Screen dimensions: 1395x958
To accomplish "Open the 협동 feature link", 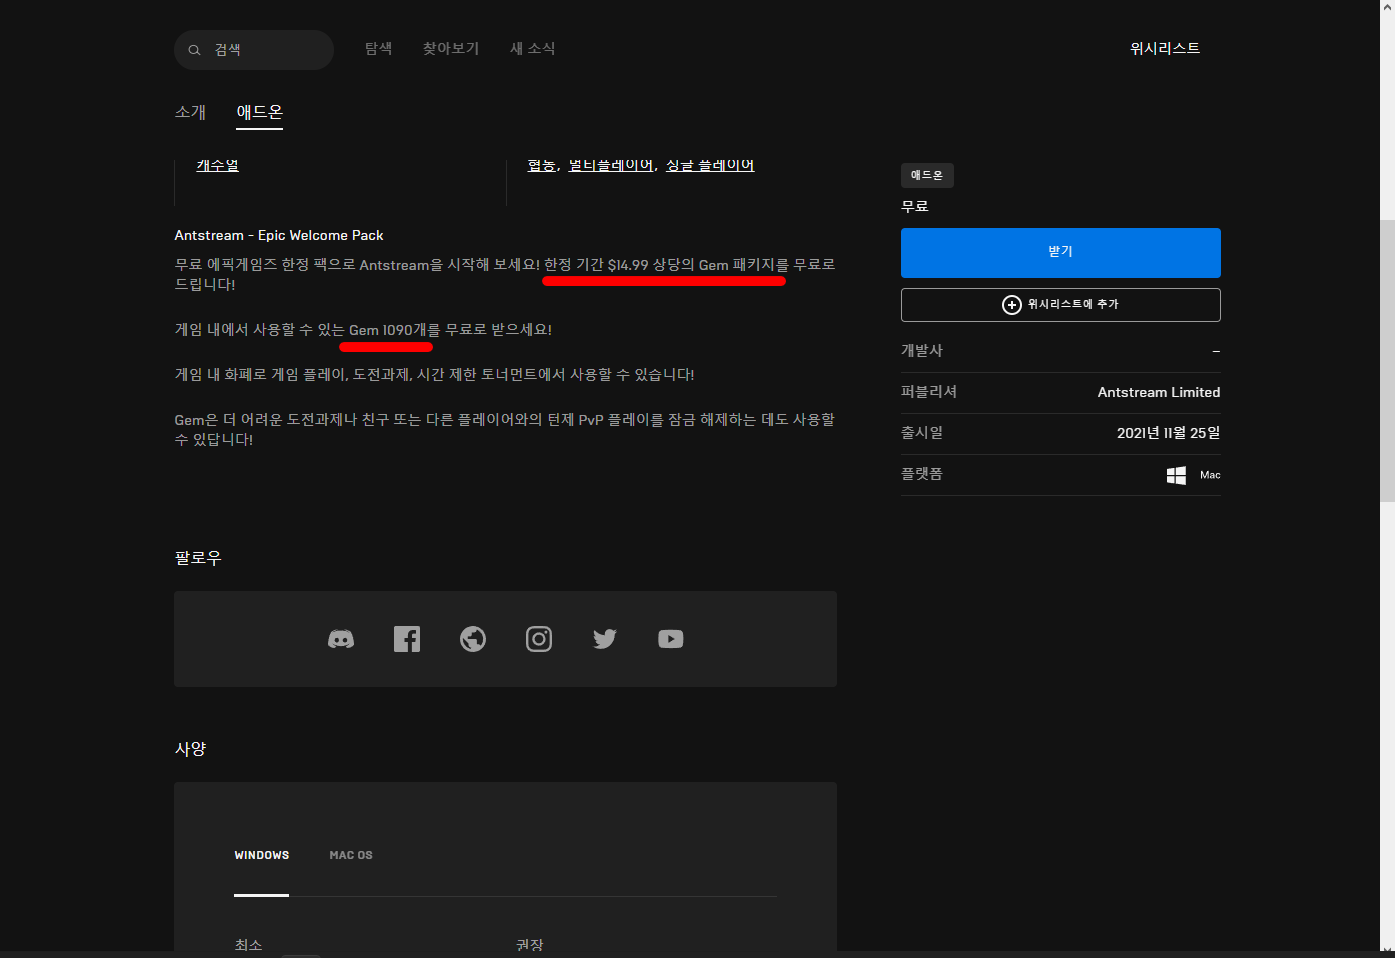I will [x=542, y=166].
